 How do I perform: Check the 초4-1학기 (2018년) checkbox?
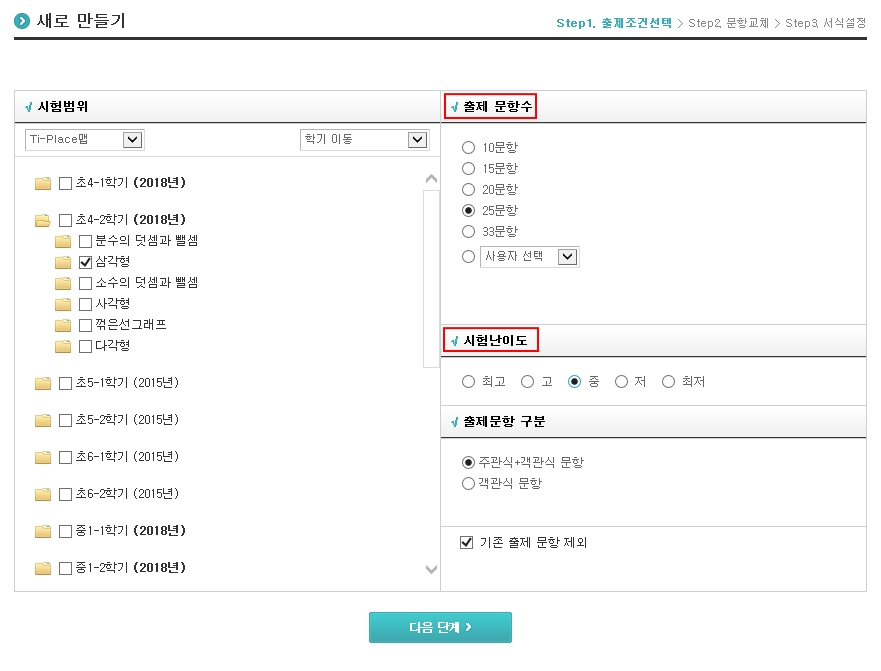click(65, 183)
